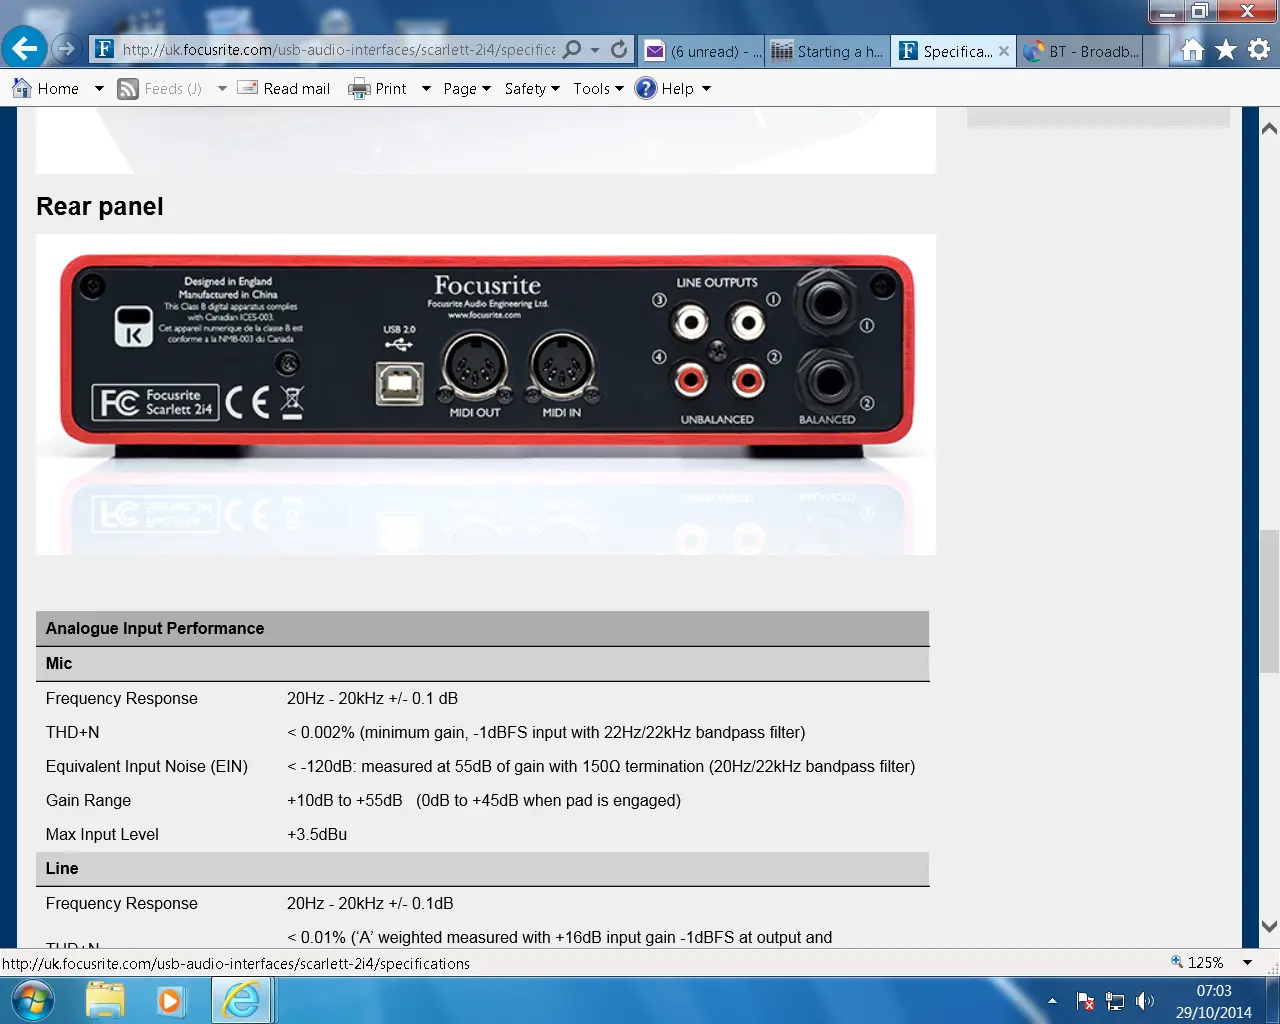Open the Windows Start menu
Viewport: 1280px width, 1024px height.
[32, 1000]
